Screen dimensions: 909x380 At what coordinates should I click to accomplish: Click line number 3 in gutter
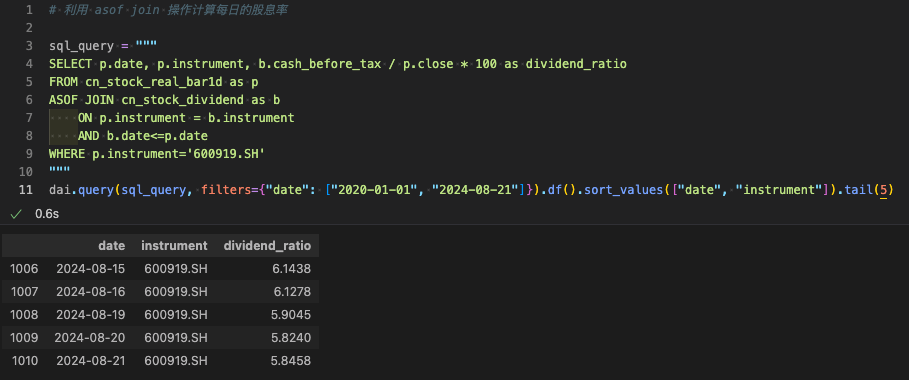(x=29, y=46)
